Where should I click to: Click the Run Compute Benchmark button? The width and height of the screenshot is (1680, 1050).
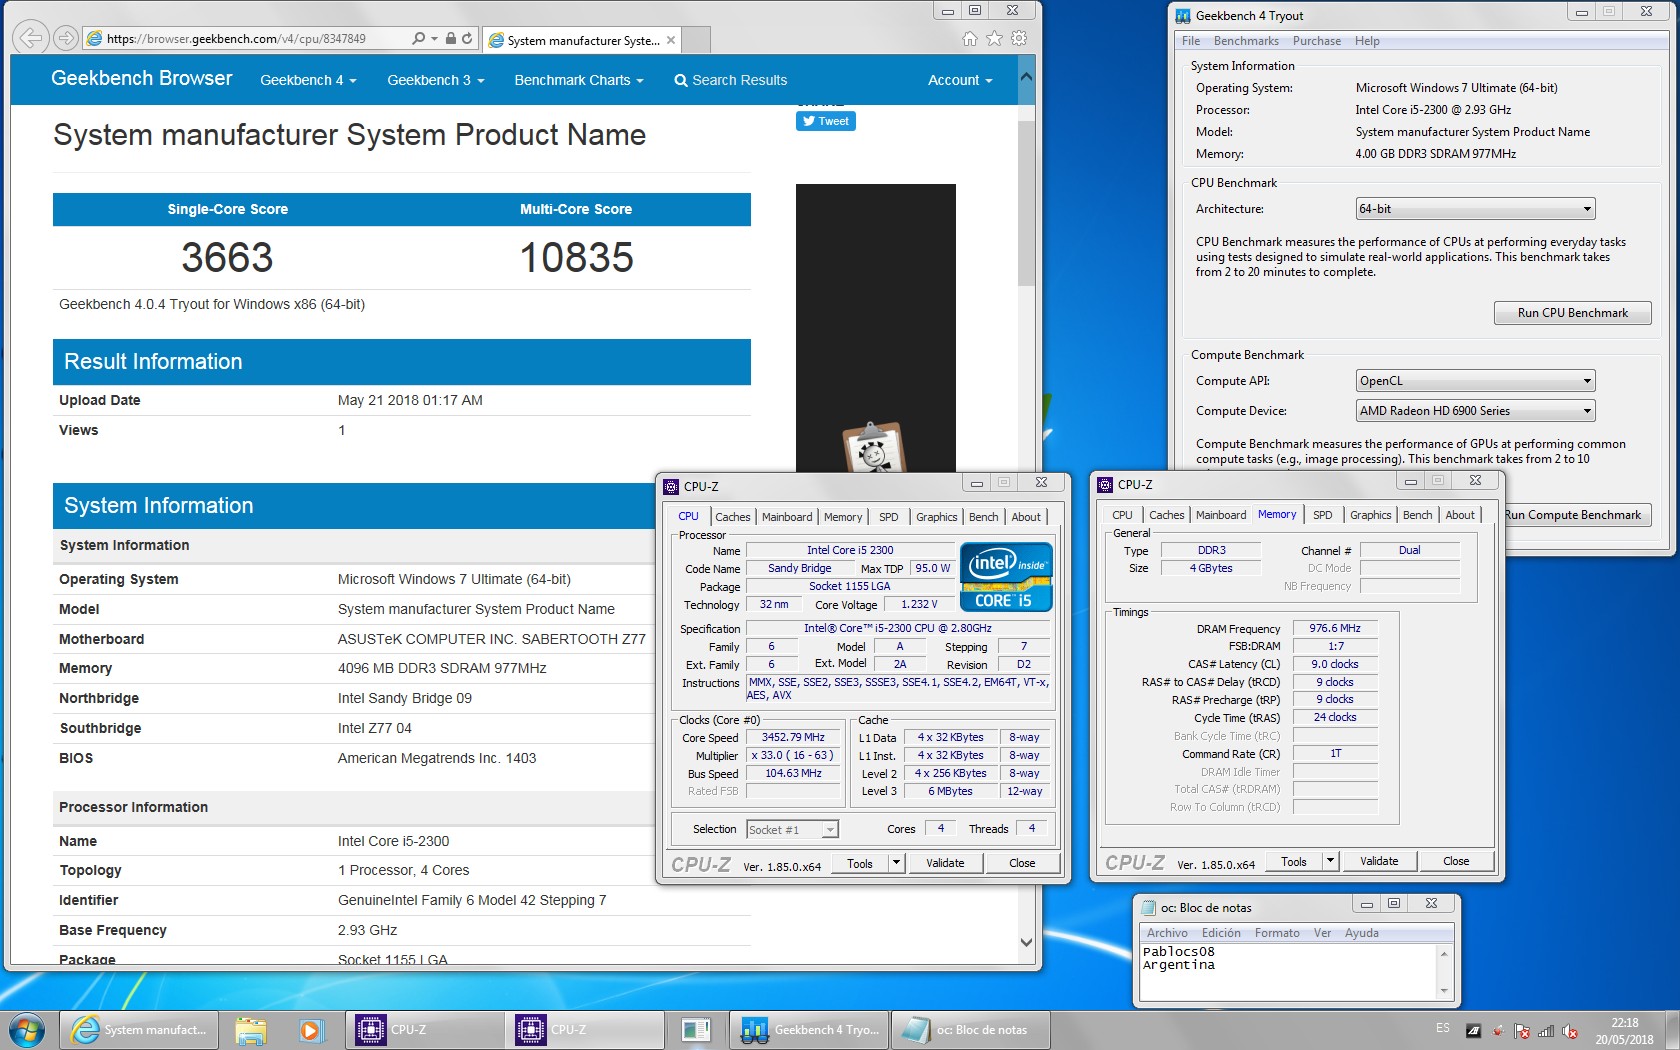coord(1573,515)
